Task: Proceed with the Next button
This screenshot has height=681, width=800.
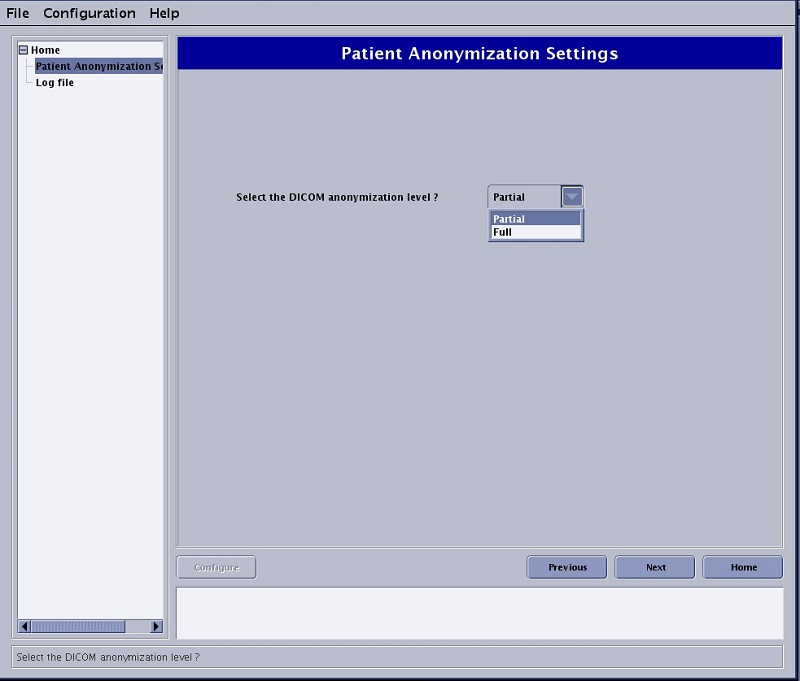Action: 655,567
